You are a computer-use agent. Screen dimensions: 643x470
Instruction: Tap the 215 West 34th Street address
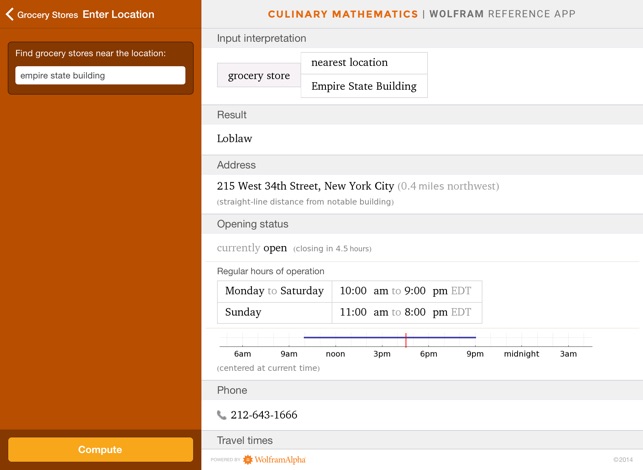[306, 186]
